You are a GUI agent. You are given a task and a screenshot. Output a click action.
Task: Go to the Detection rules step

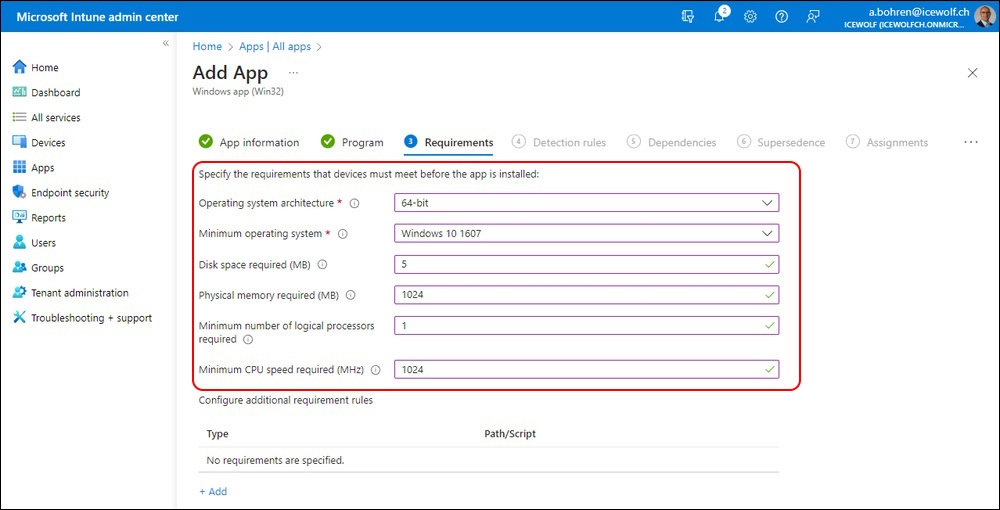(559, 142)
